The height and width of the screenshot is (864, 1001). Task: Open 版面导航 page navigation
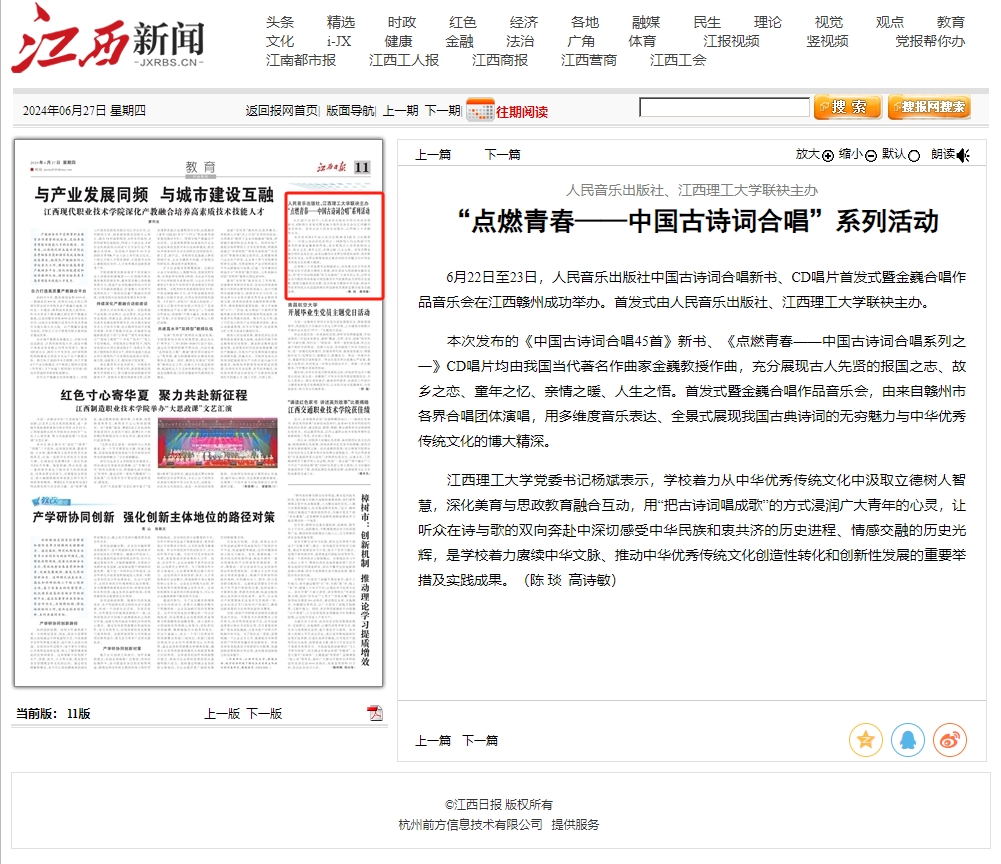(350, 111)
